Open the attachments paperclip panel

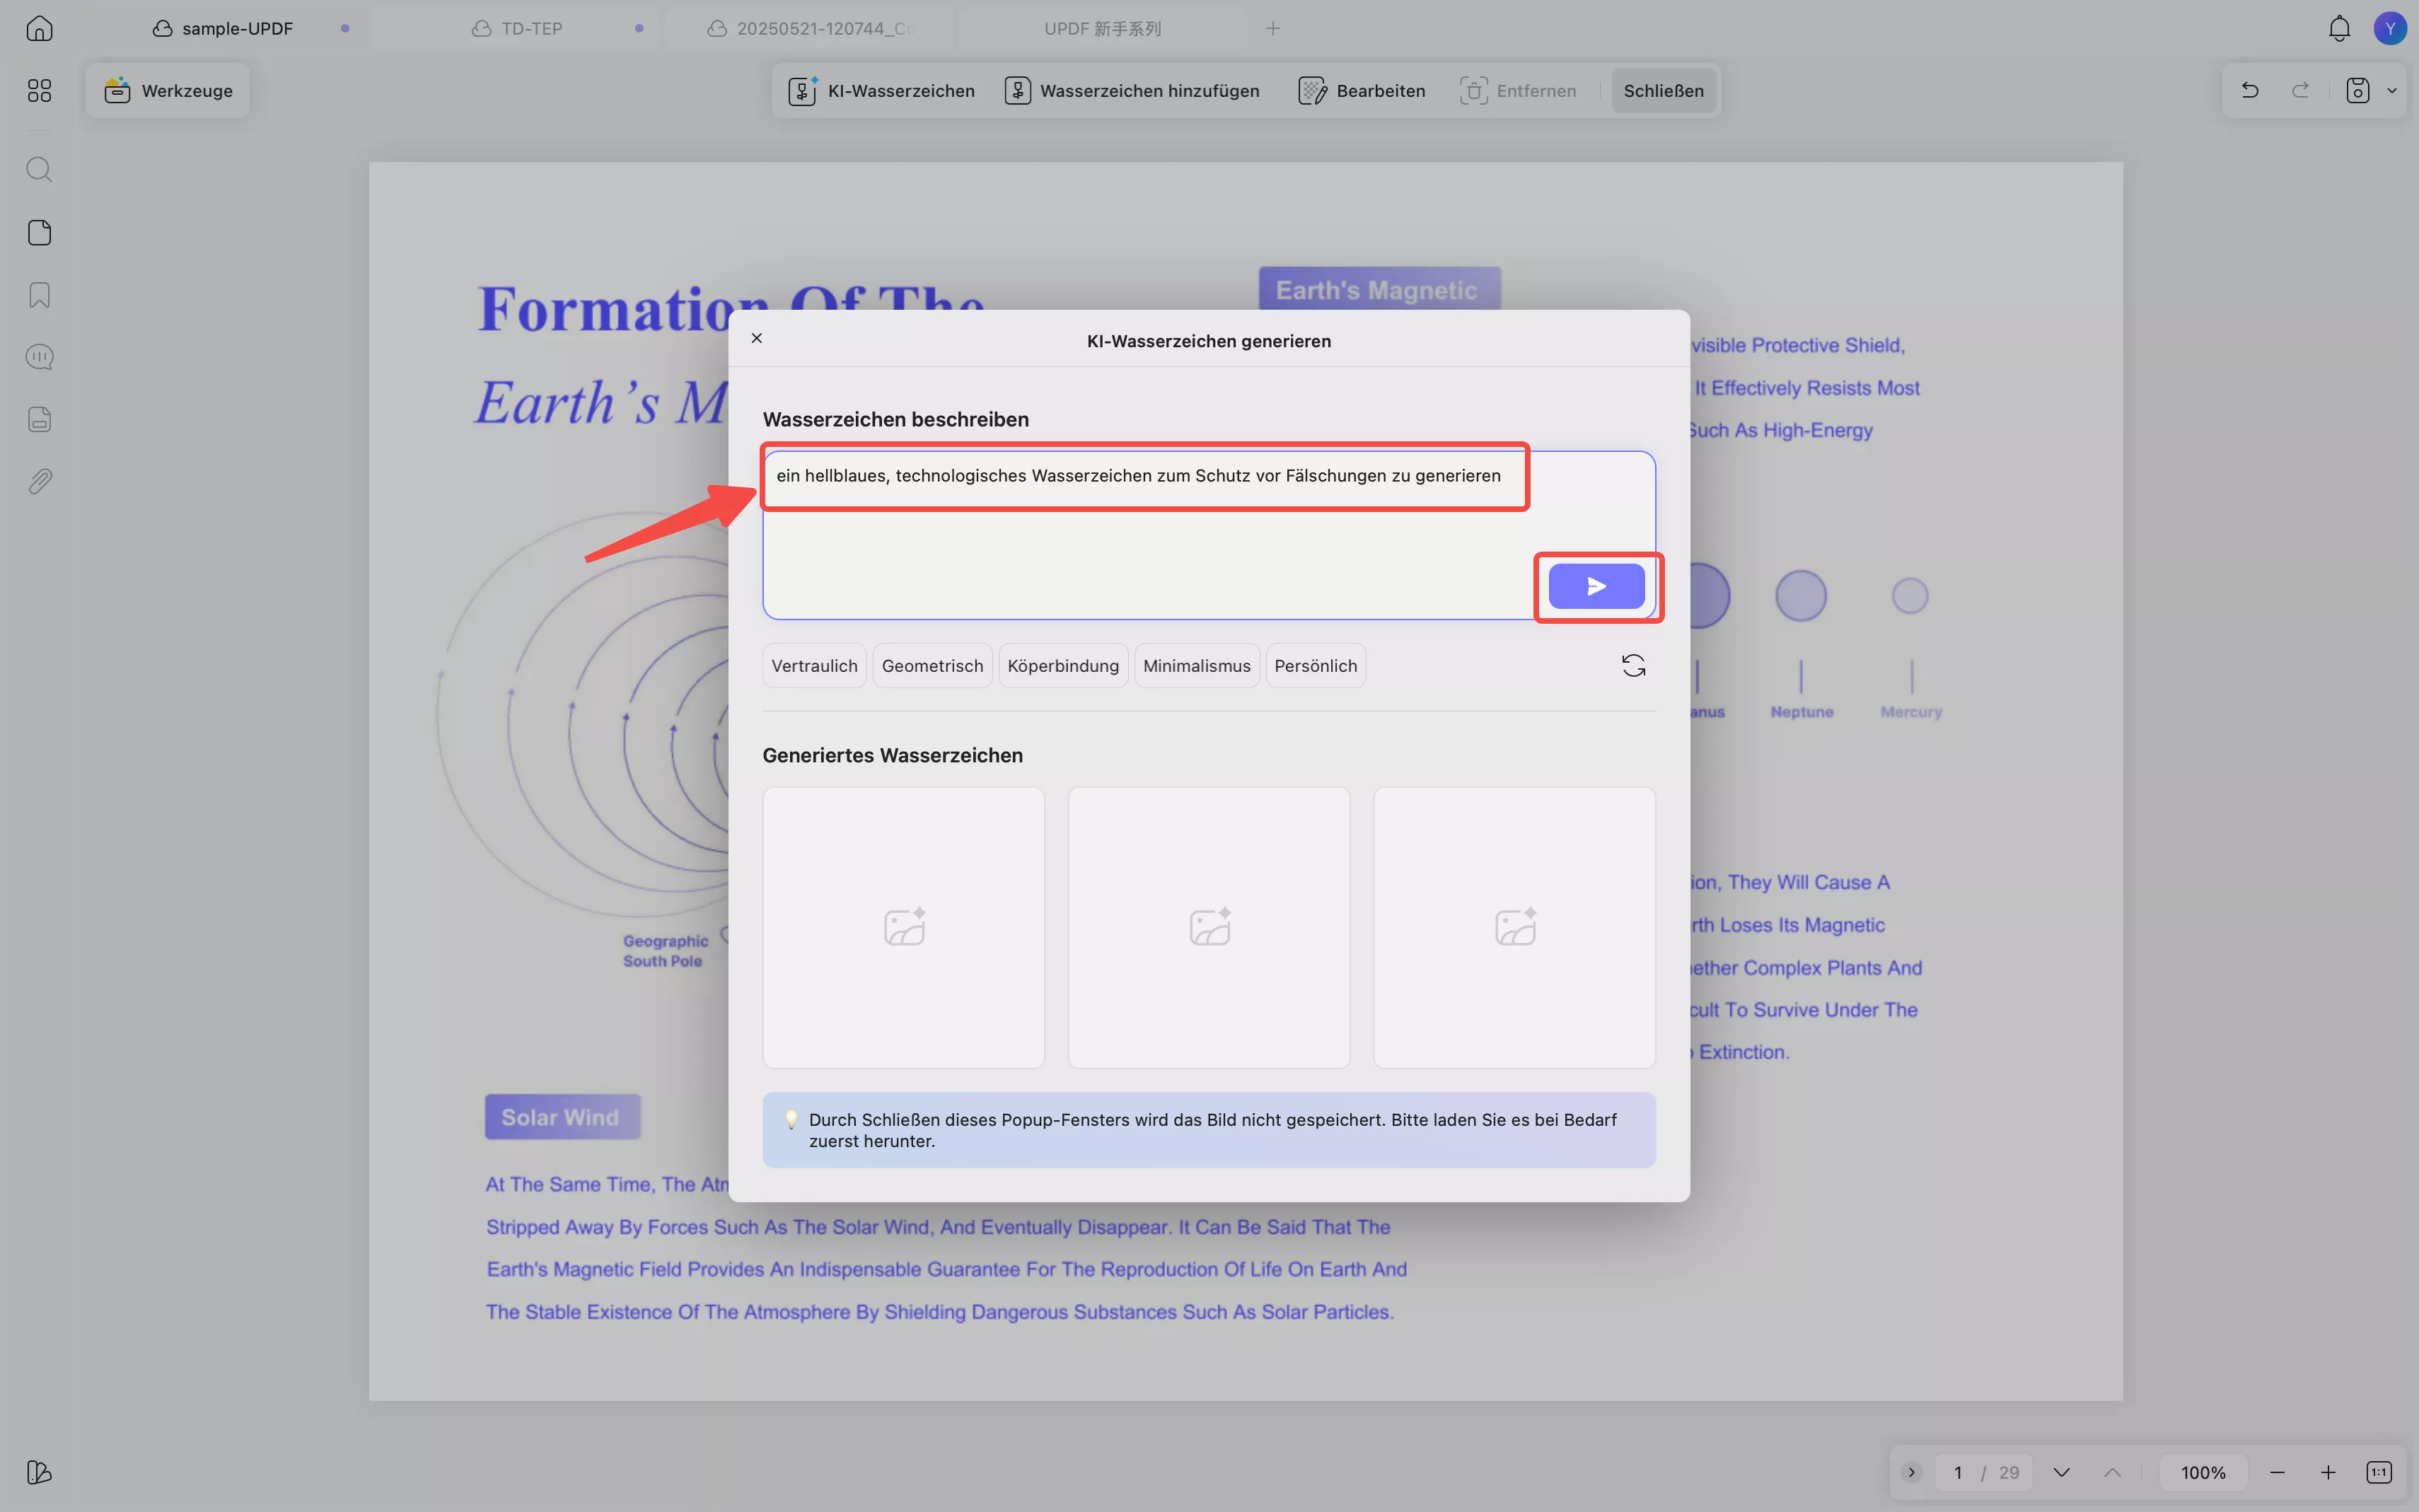click(x=39, y=482)
